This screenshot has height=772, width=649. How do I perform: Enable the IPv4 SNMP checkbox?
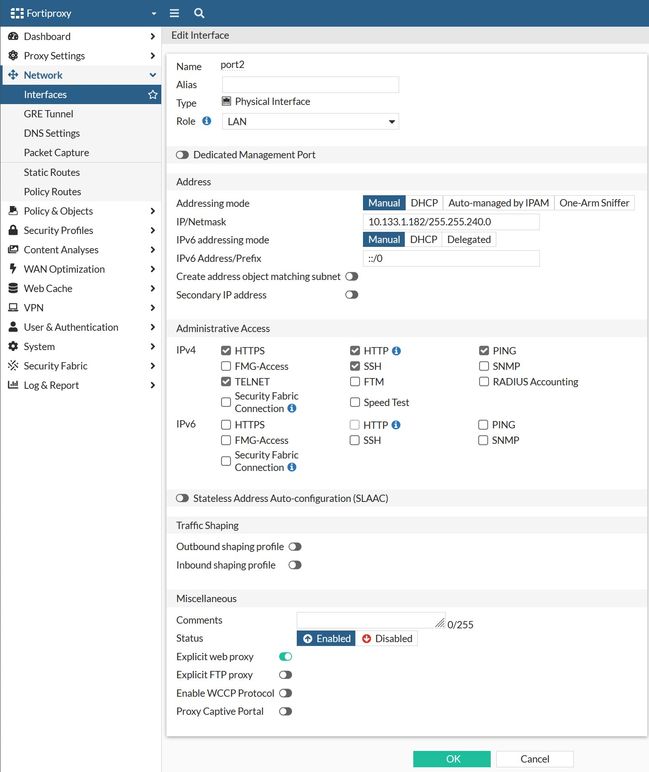pyautogui.click(x=484, y=366)
